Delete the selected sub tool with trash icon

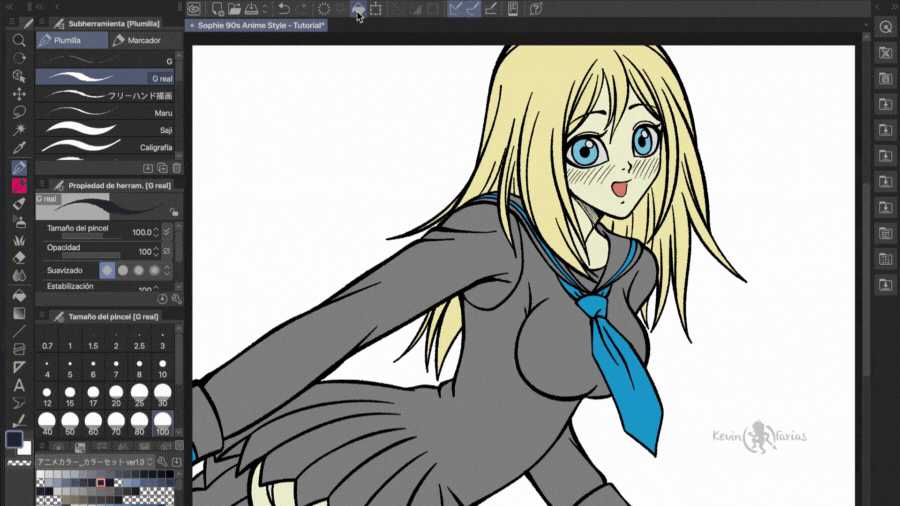point(177,168)
